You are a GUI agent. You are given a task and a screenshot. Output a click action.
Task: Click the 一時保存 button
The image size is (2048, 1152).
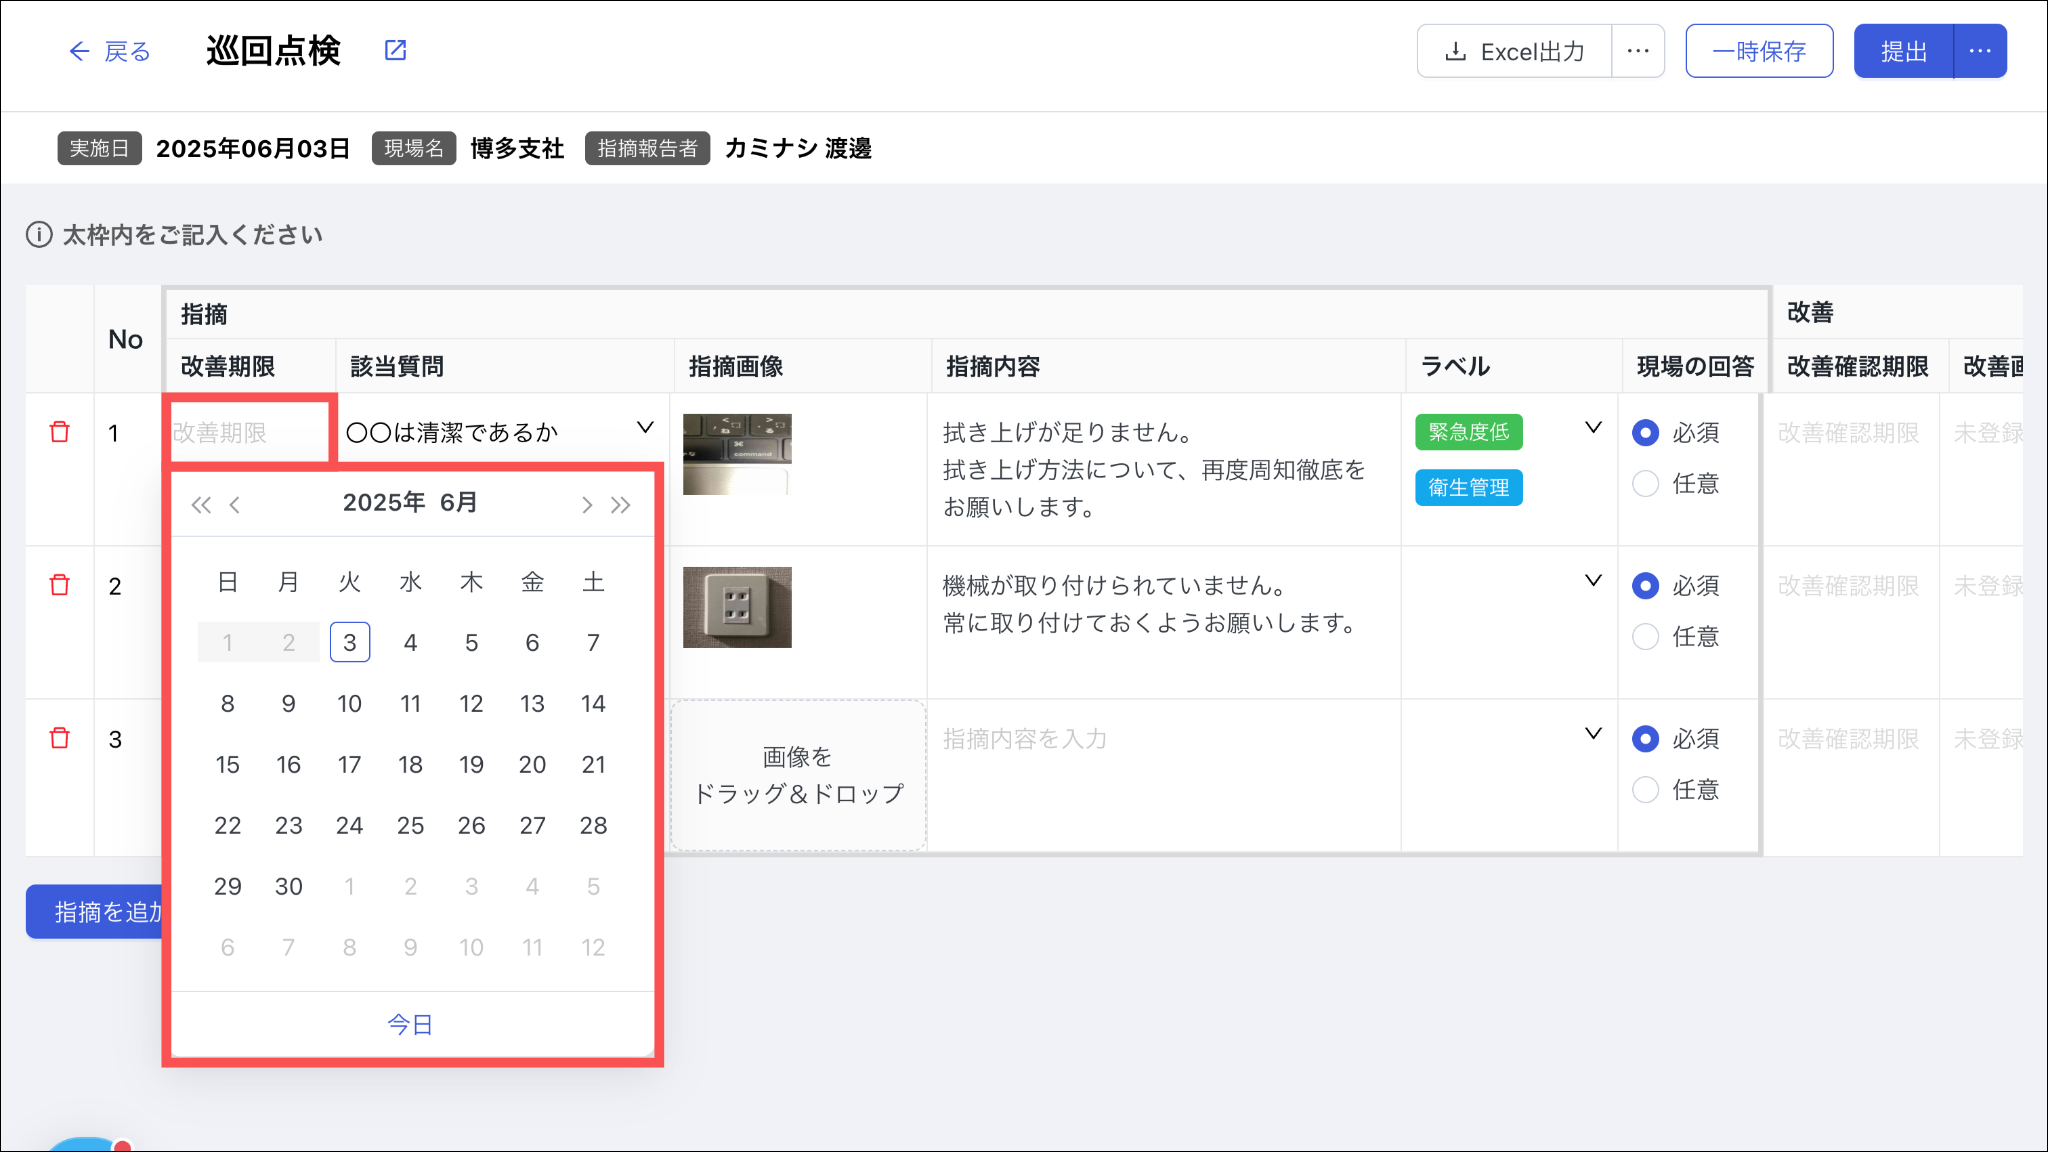pyautogui.click(x=1759, y=51)
